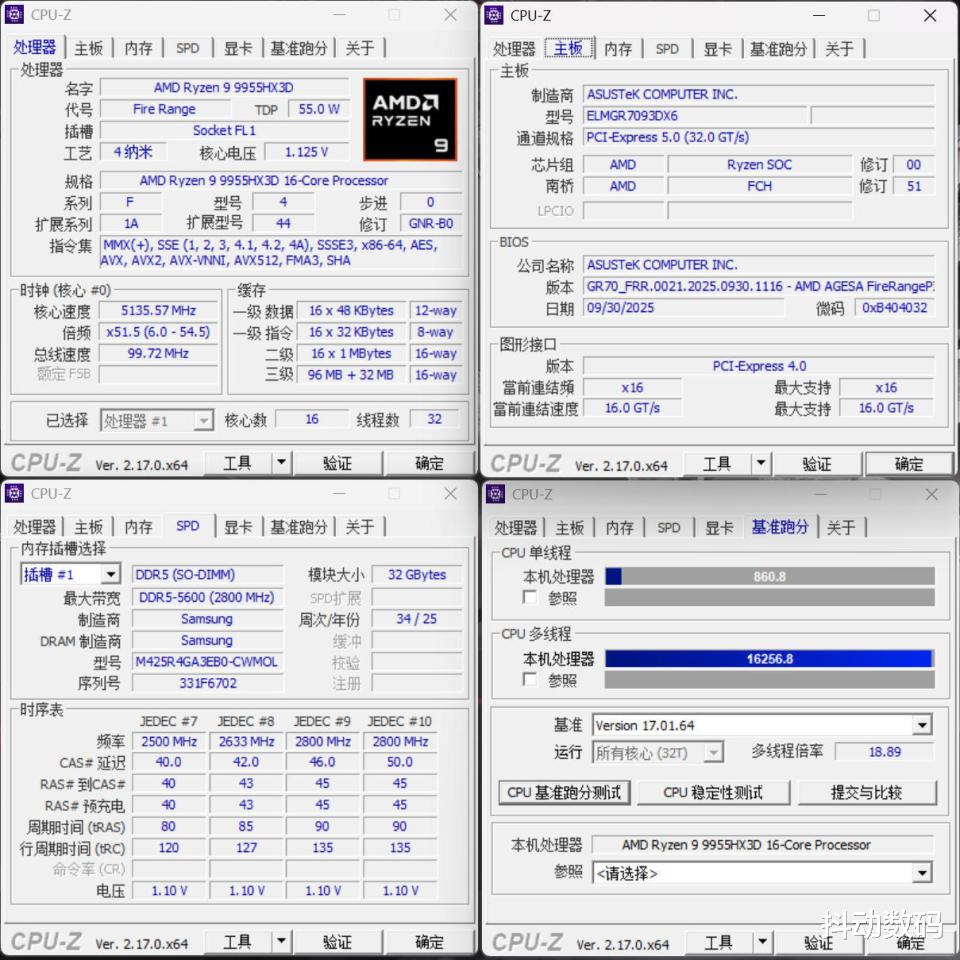Click 代号 value Fire Range
Viewport: 960px width, 960px height.
165,109
